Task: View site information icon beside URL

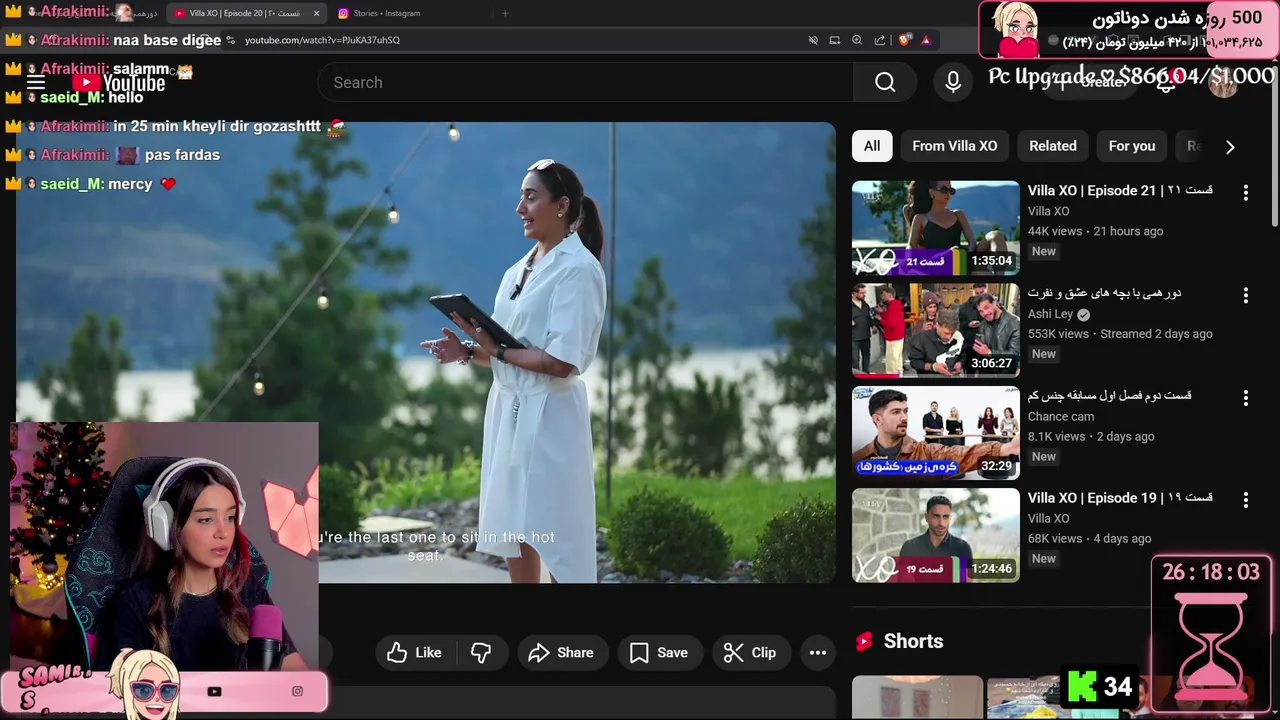Action: coord(232,40)
